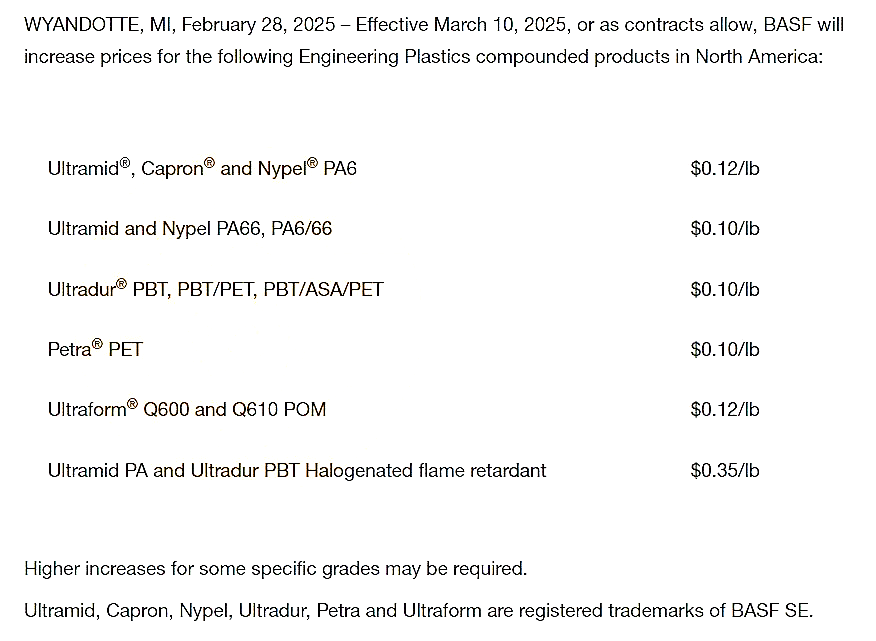The width and height of the screenshot is (876, 641).
Task: Click the $0.12/lb price for Ultraform POM
Action: 725,409
